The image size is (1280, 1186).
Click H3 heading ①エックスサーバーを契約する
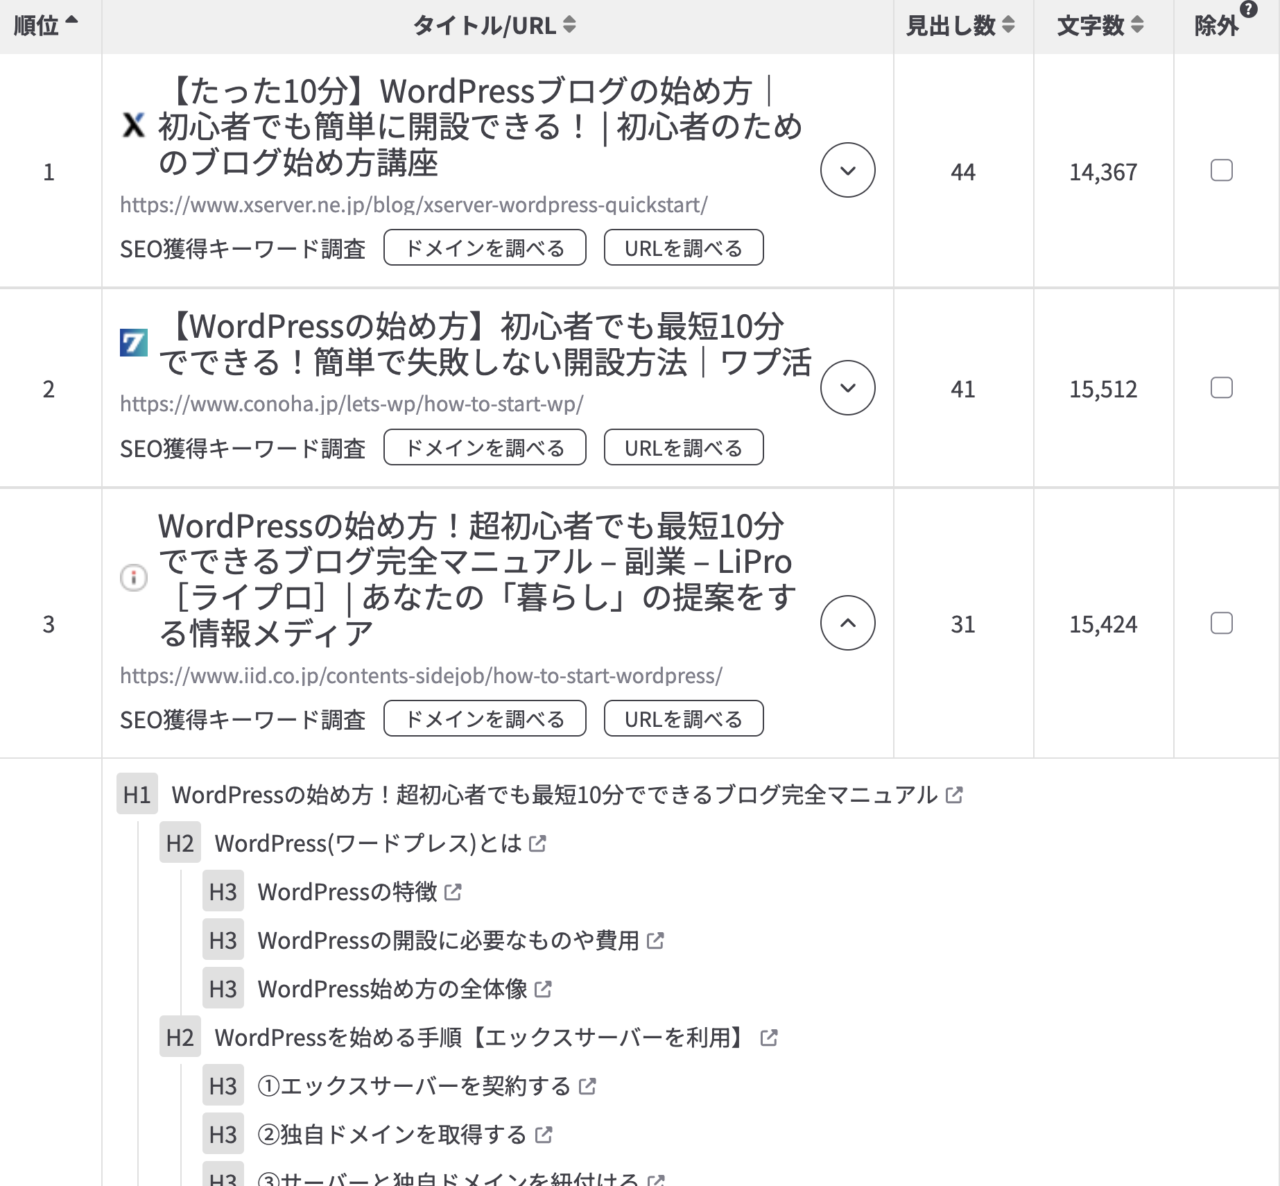click(414, 1086)
